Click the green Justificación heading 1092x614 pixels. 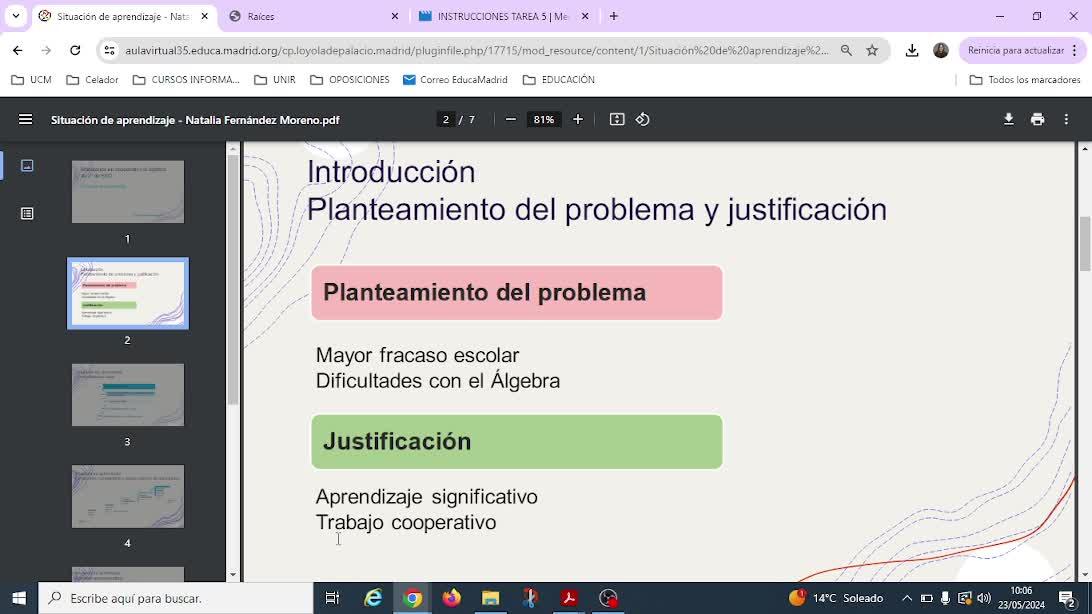[x=517, y=442]
